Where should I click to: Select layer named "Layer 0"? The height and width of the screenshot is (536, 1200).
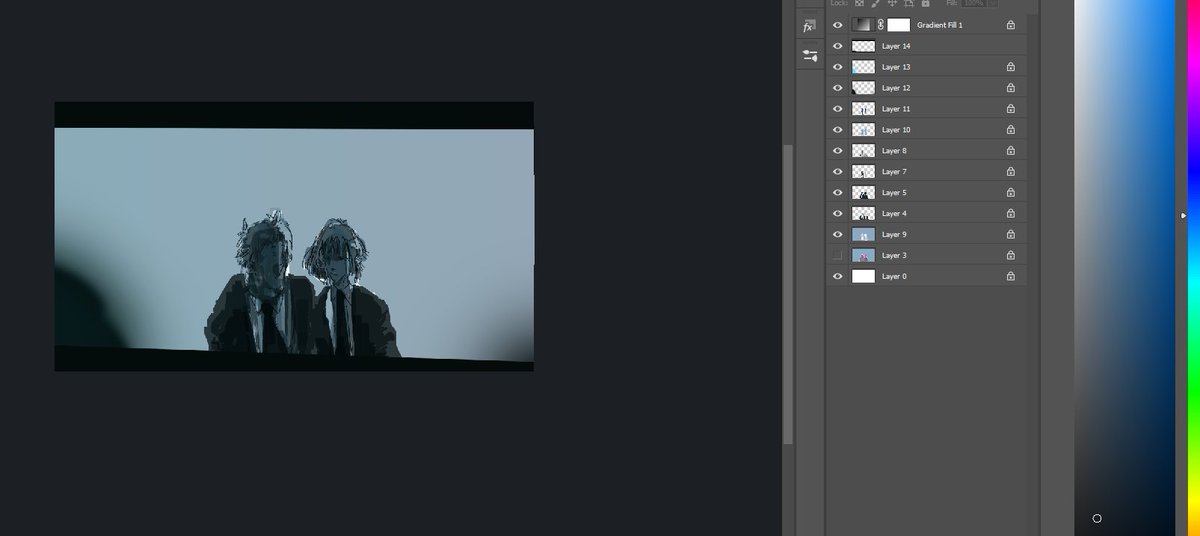coord(894,277)
